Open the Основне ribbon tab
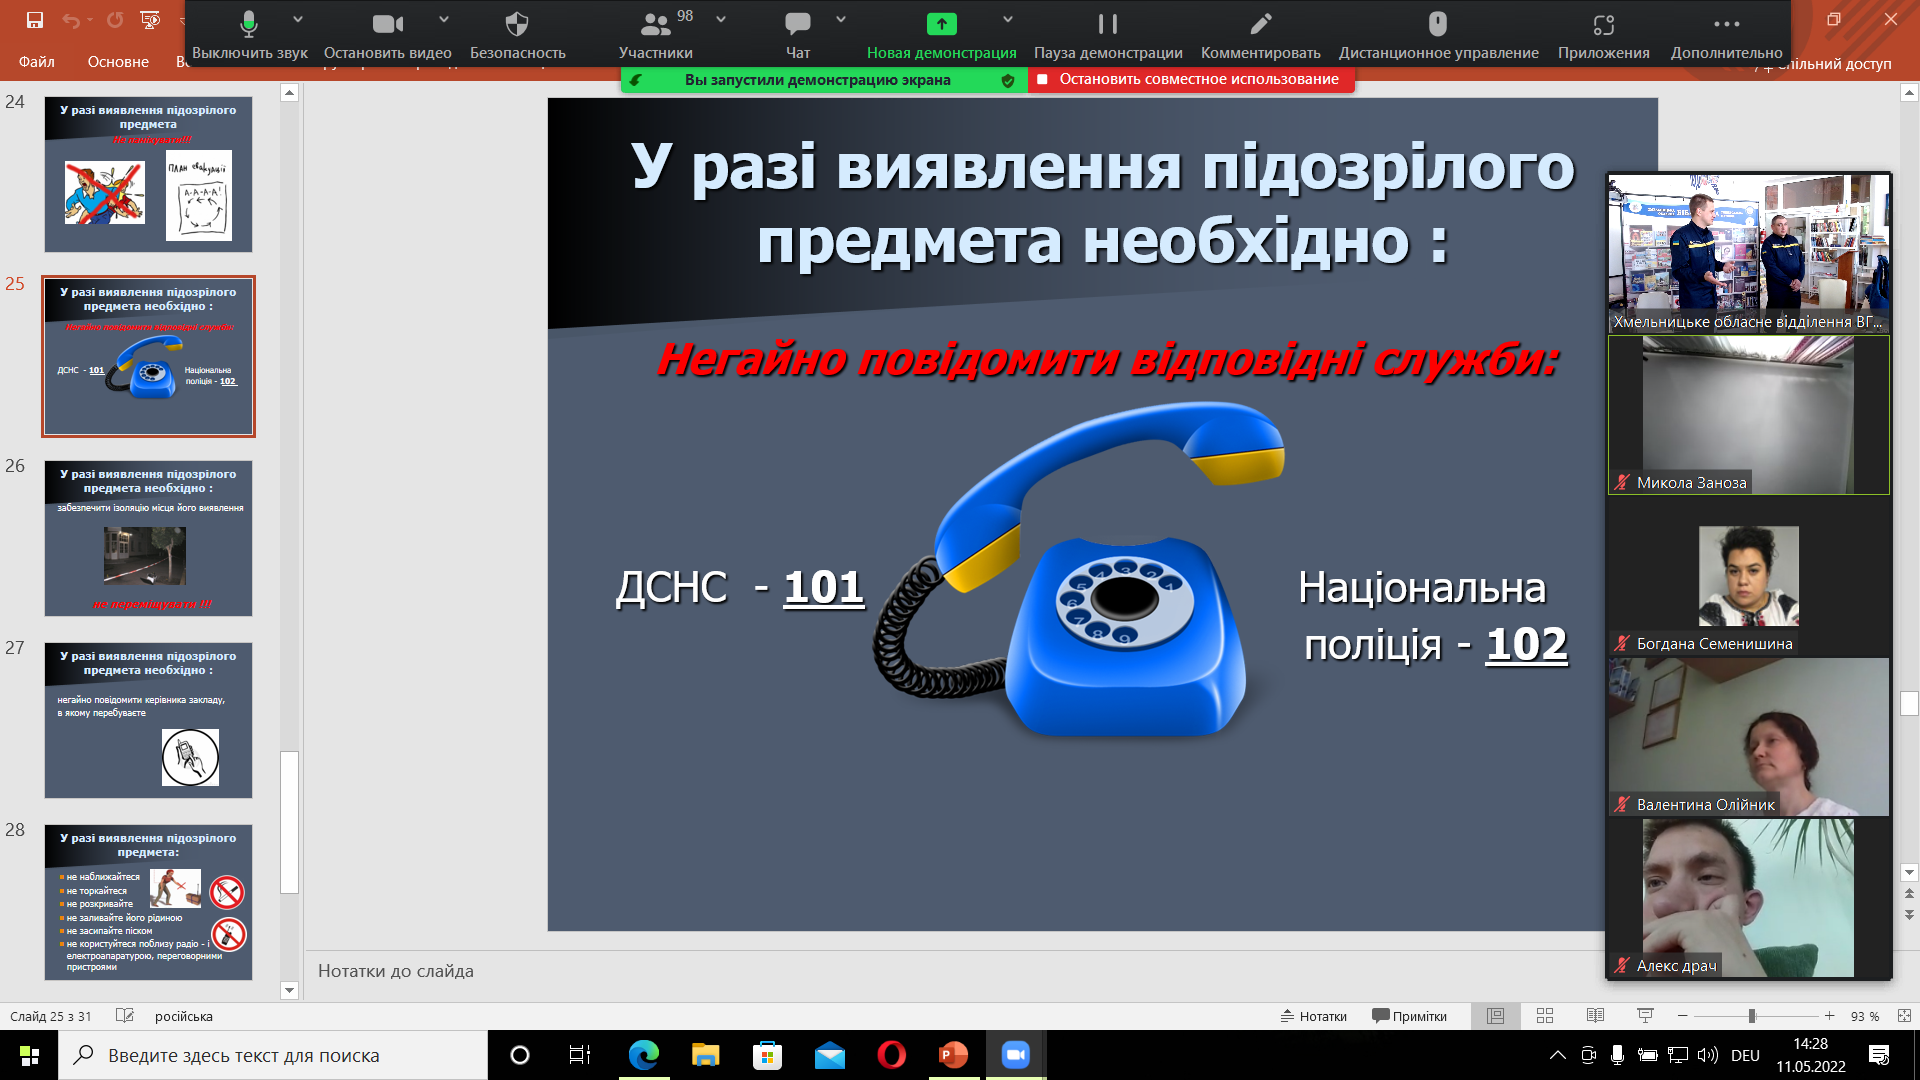This screenshot has width=1920, height=1080. click(x=118, y=62)
